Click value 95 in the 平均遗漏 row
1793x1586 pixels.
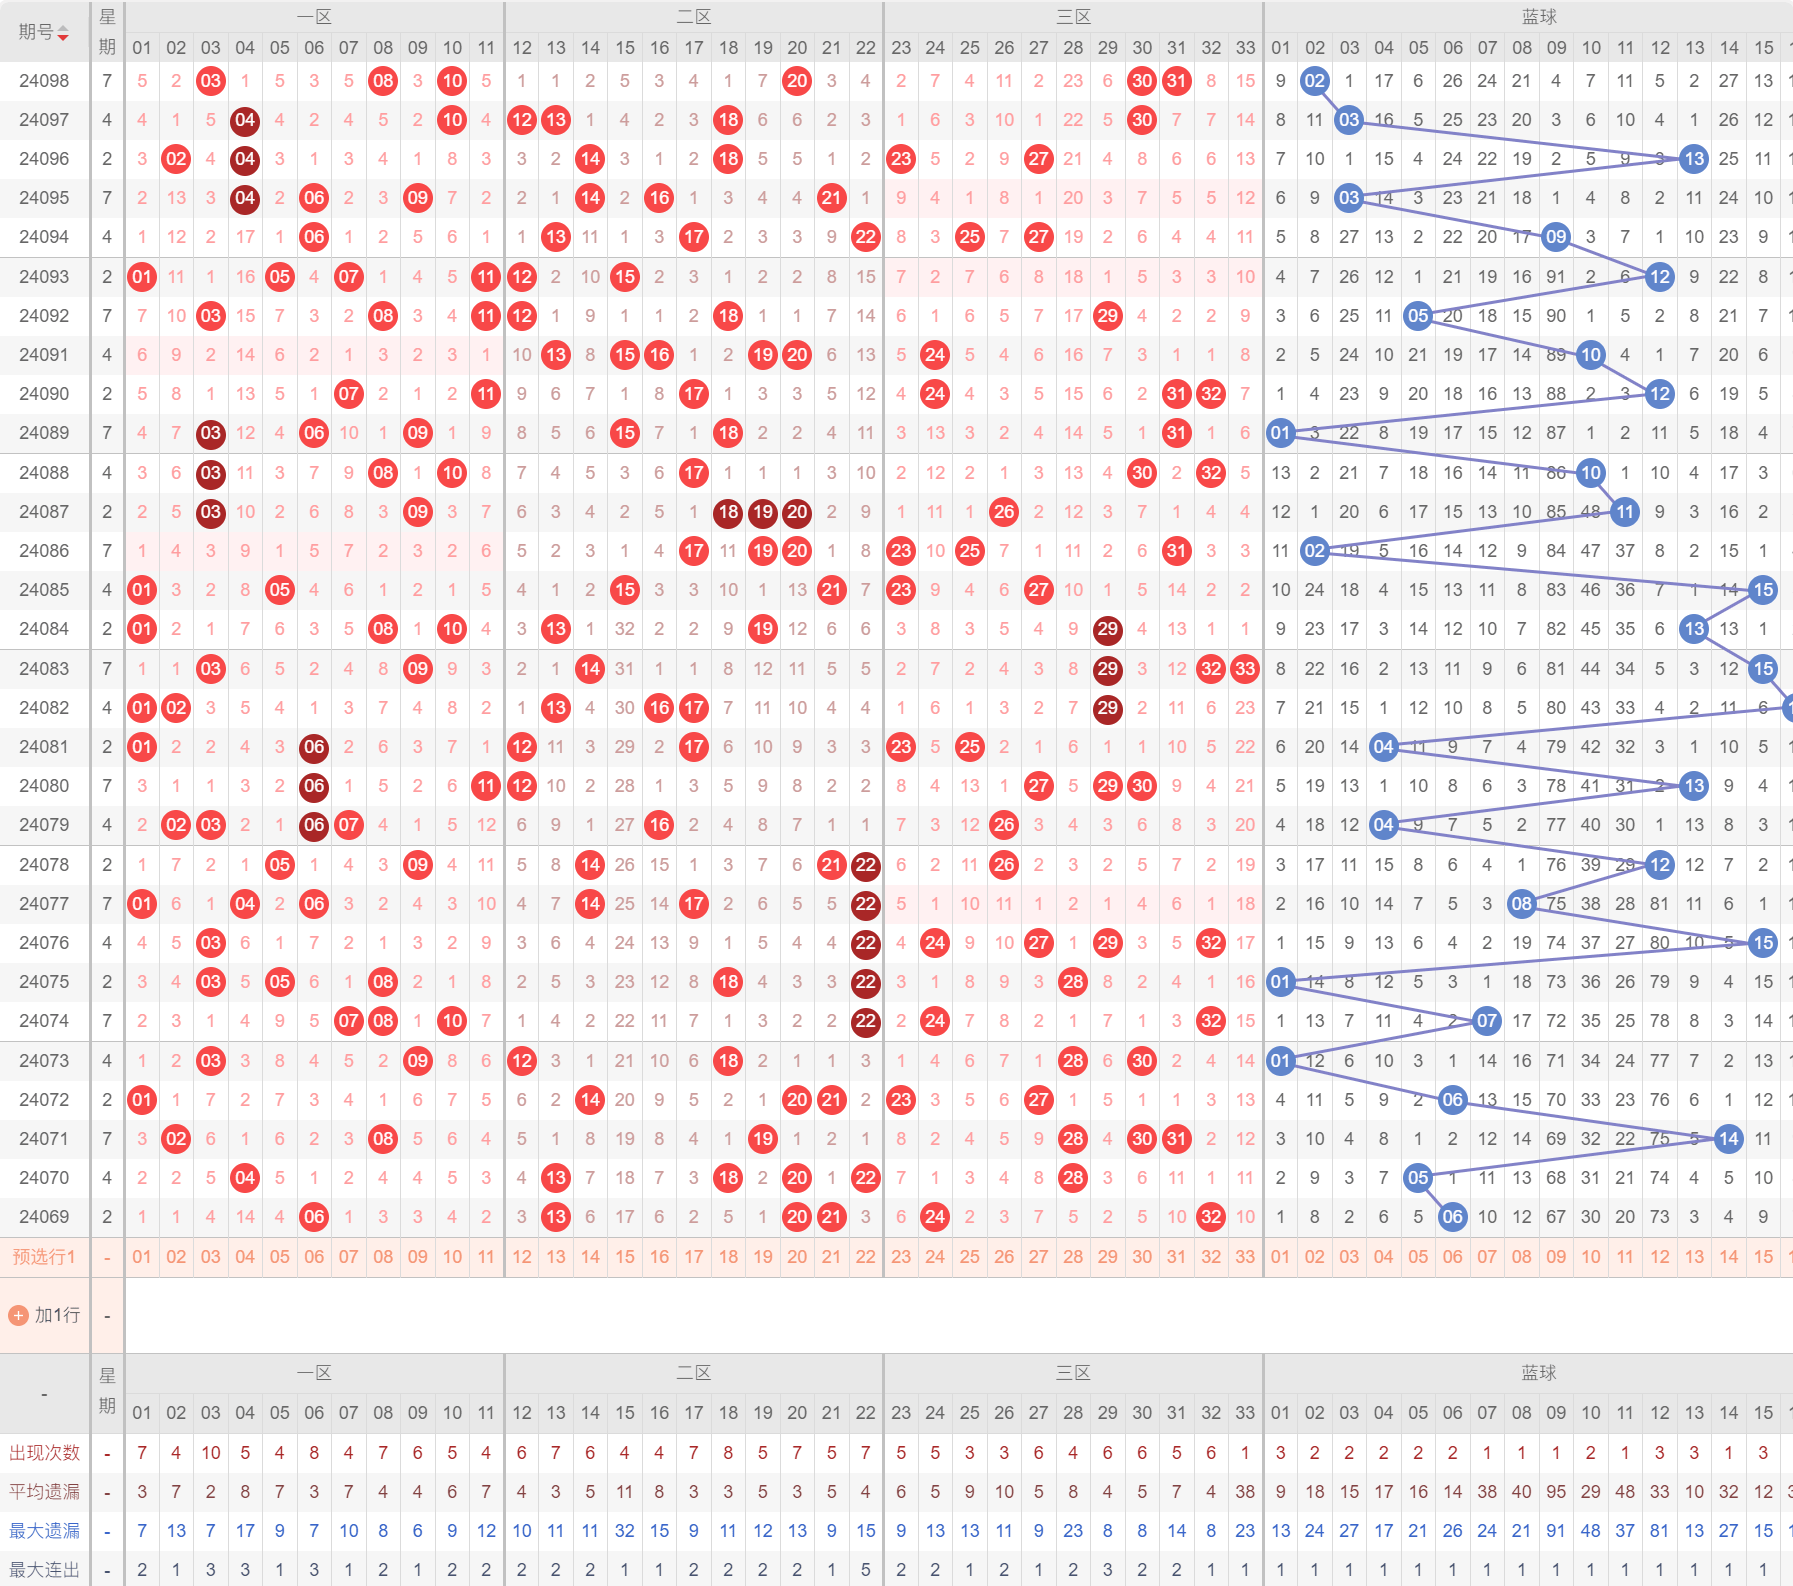tap(1556, 1492)
